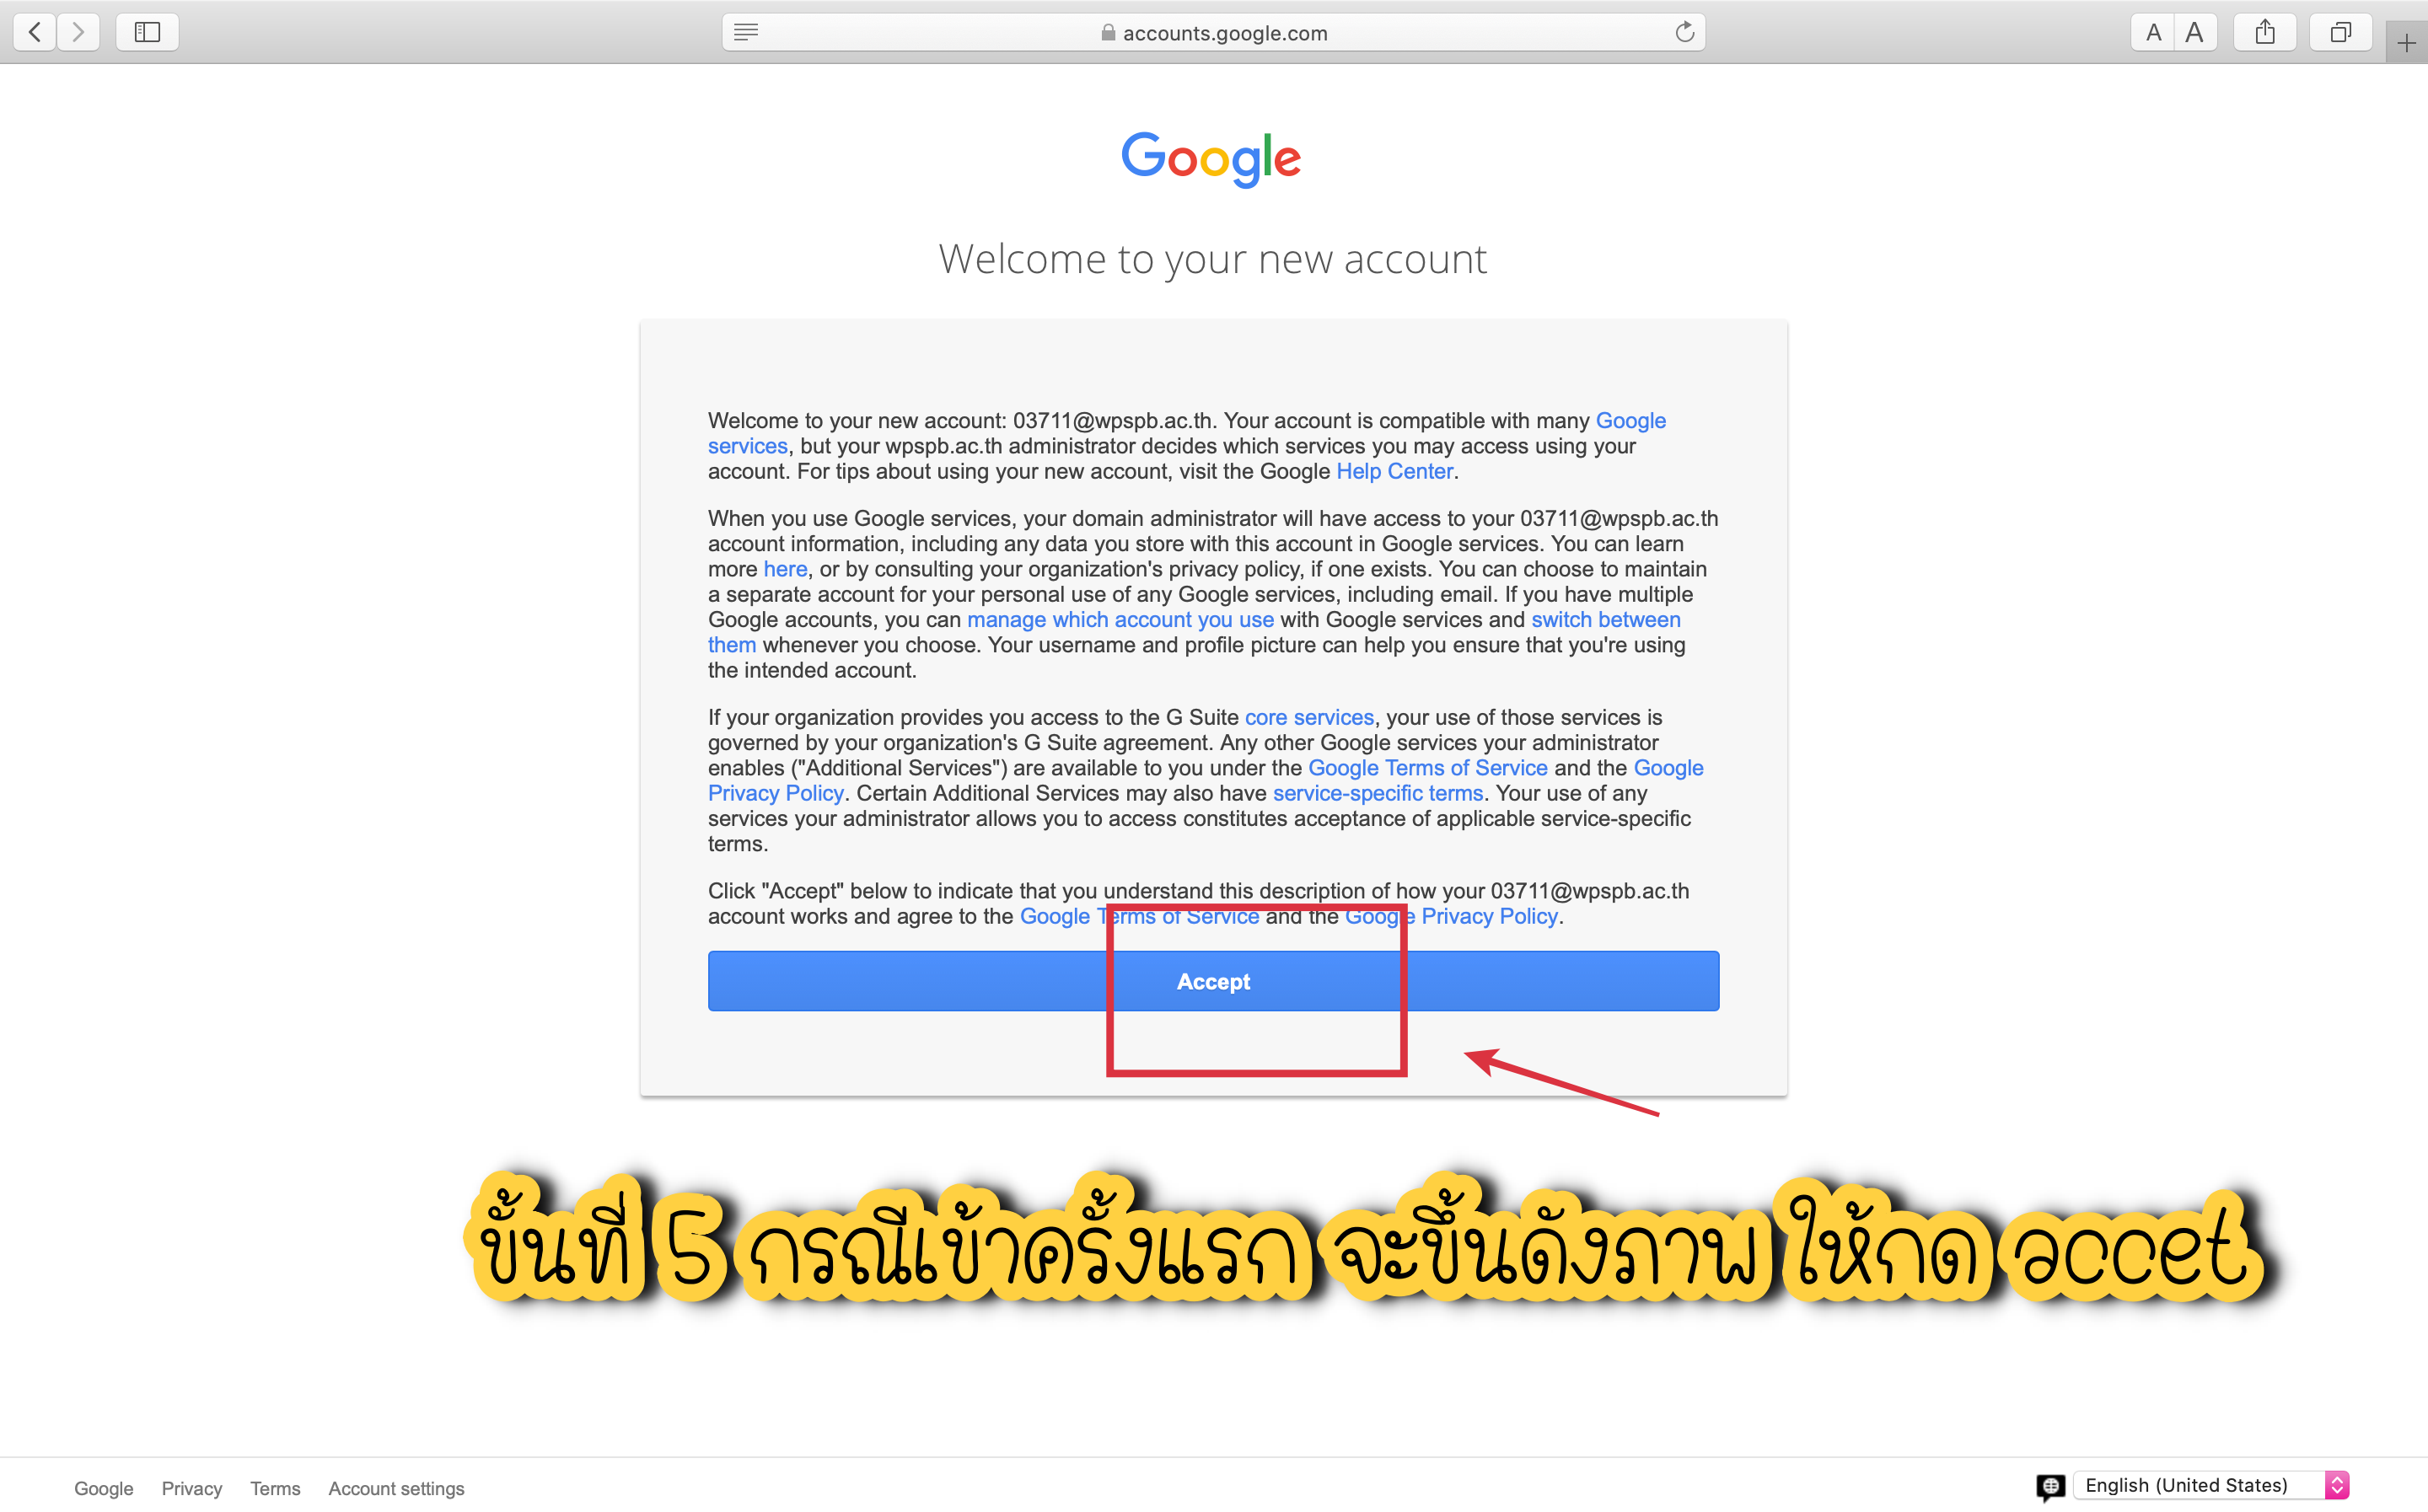Reload the page with the refresh icon
The width and height of the screenshot is (2428, 1512).
pyautogui.click(x=1685, y=32)
